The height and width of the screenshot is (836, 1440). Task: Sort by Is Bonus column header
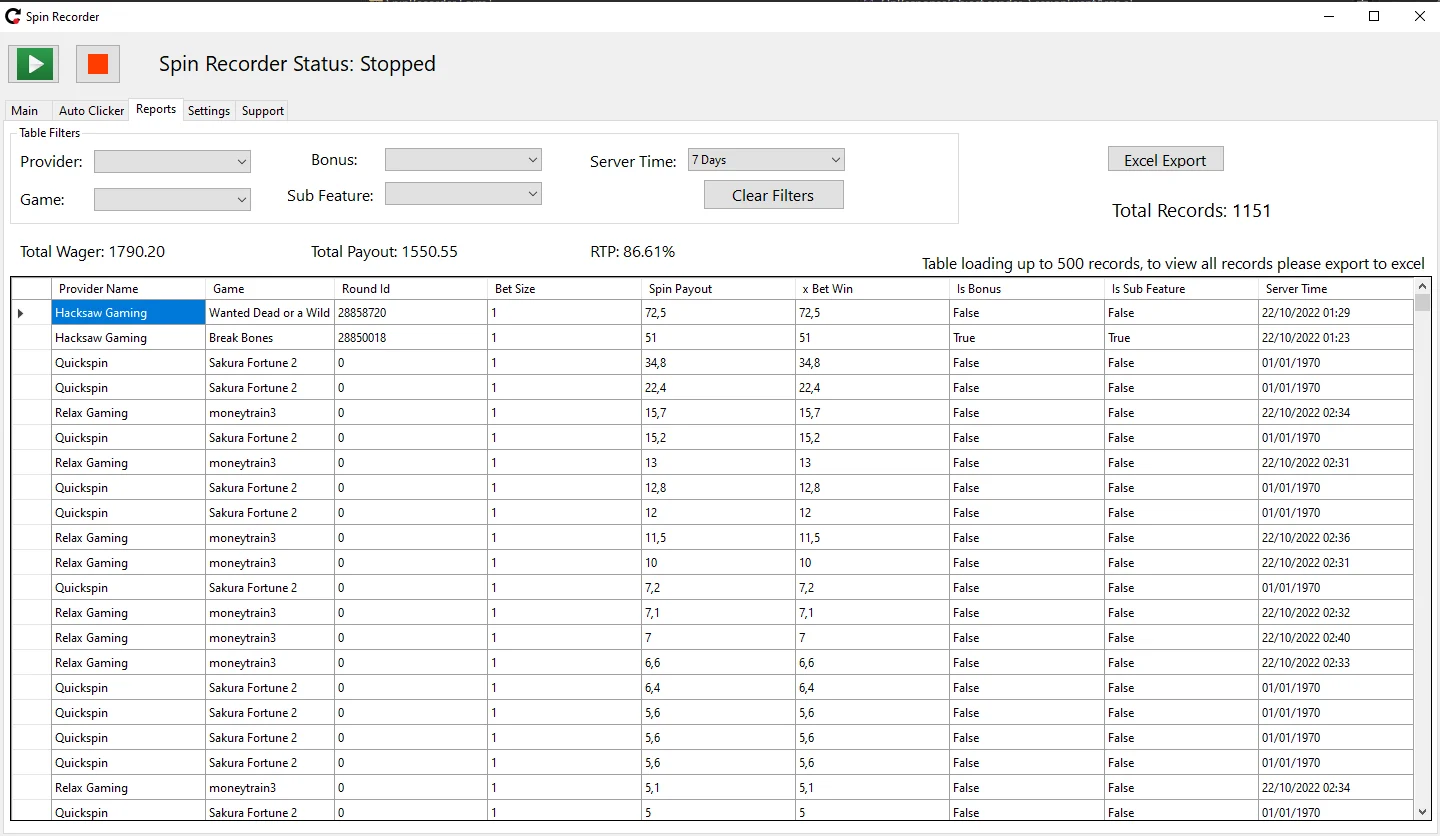(1026, 289)
